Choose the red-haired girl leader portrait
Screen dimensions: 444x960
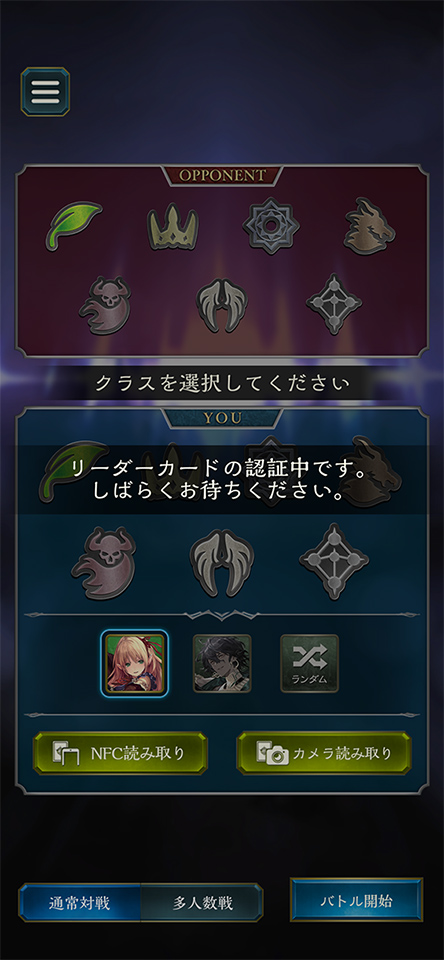135,663
